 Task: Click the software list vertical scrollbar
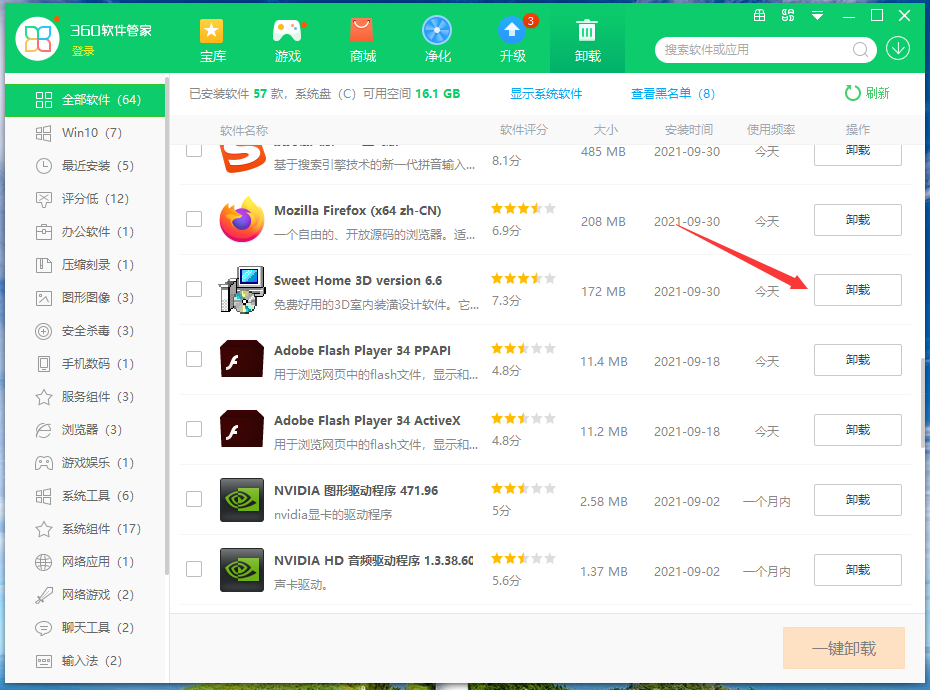pos(924,403)
